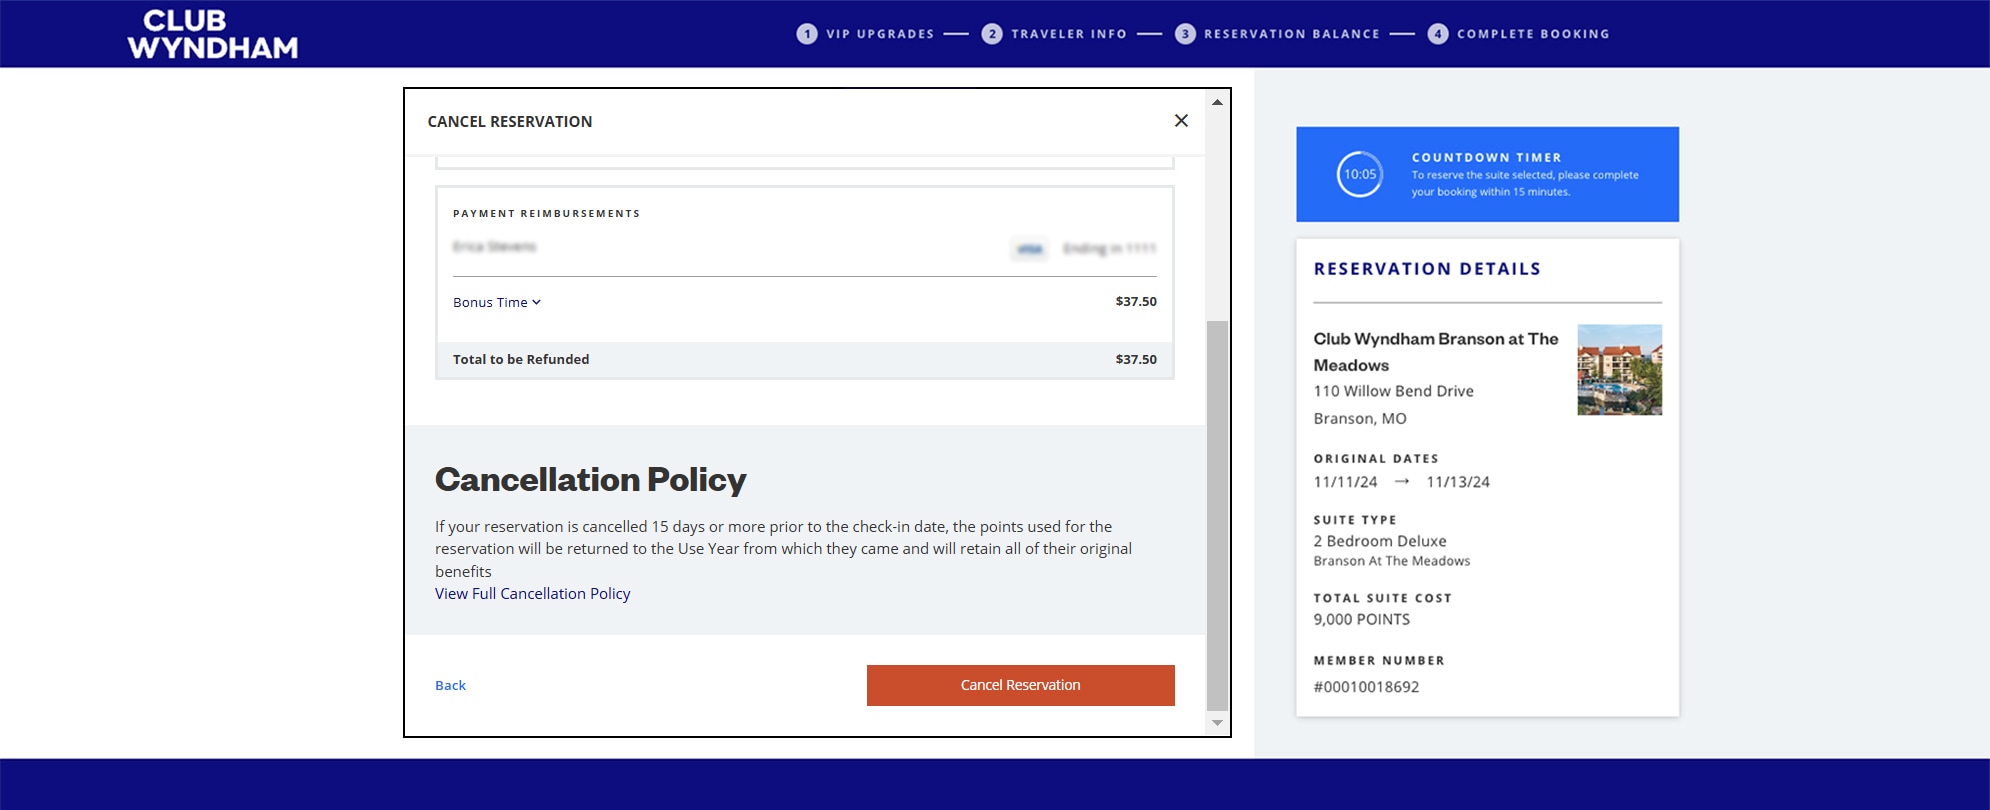The image size is (1990, 810).
Task: Click the Bonus Time amount $37.50
Action: 1136,301
